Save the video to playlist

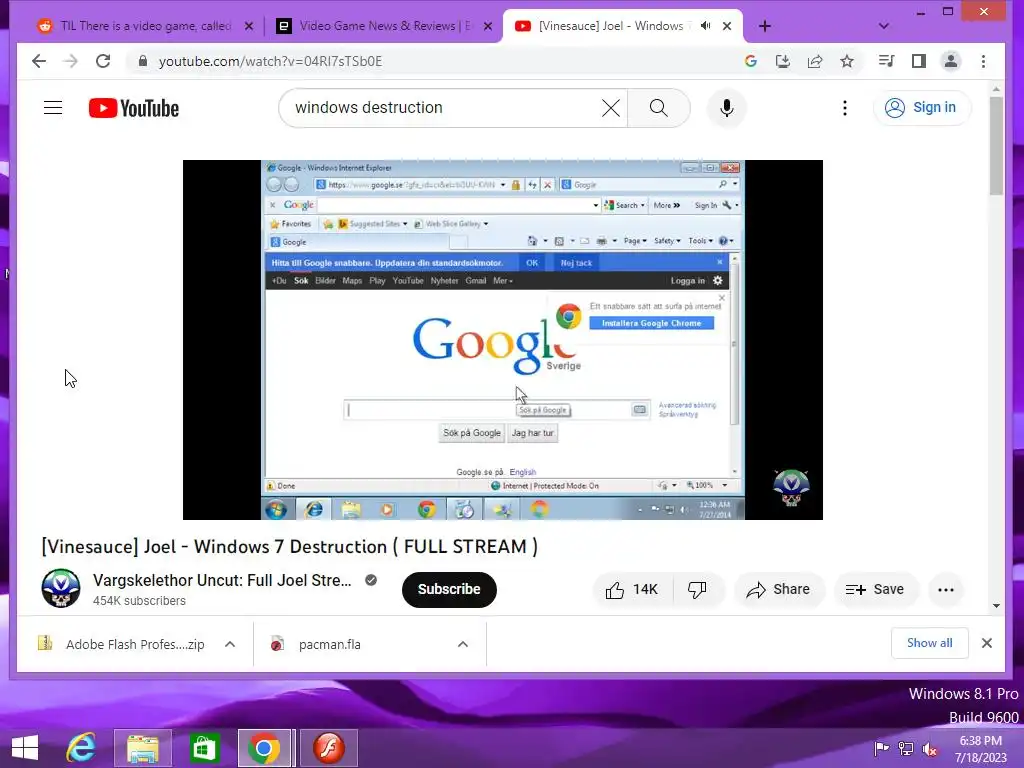click(x=875, y=590)
